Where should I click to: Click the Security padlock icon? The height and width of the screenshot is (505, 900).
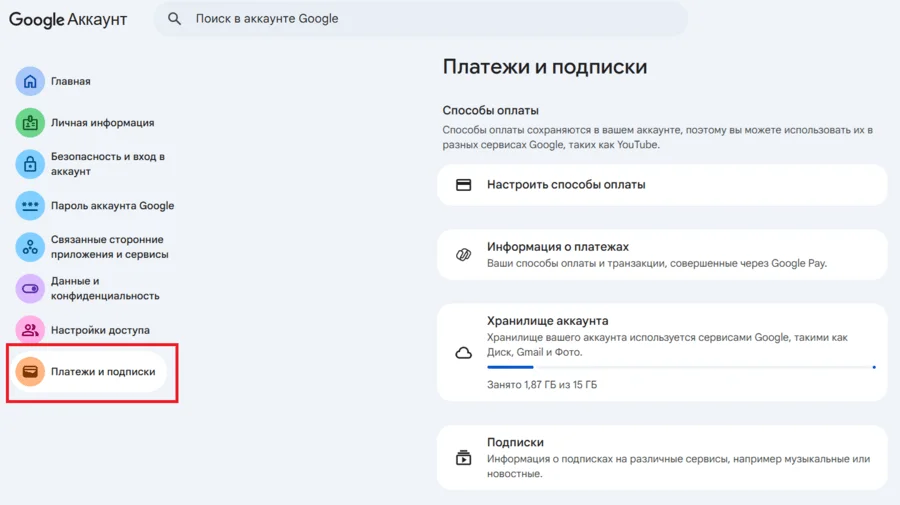[30, 164]
